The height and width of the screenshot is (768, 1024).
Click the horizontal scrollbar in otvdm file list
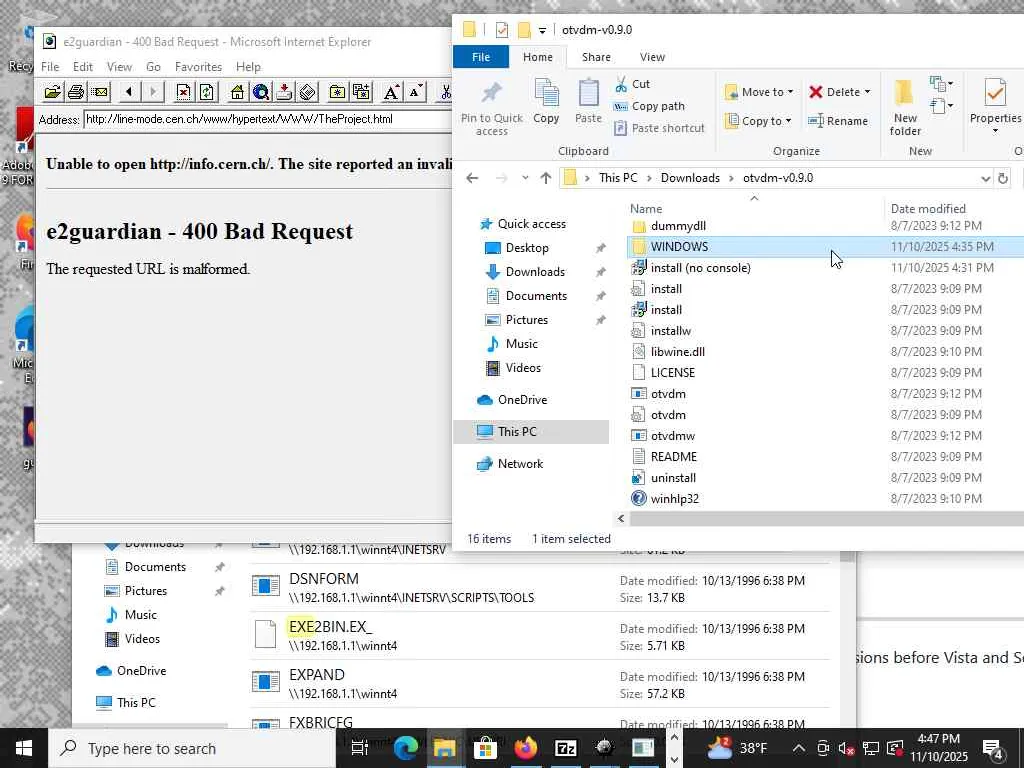(827, 519)
